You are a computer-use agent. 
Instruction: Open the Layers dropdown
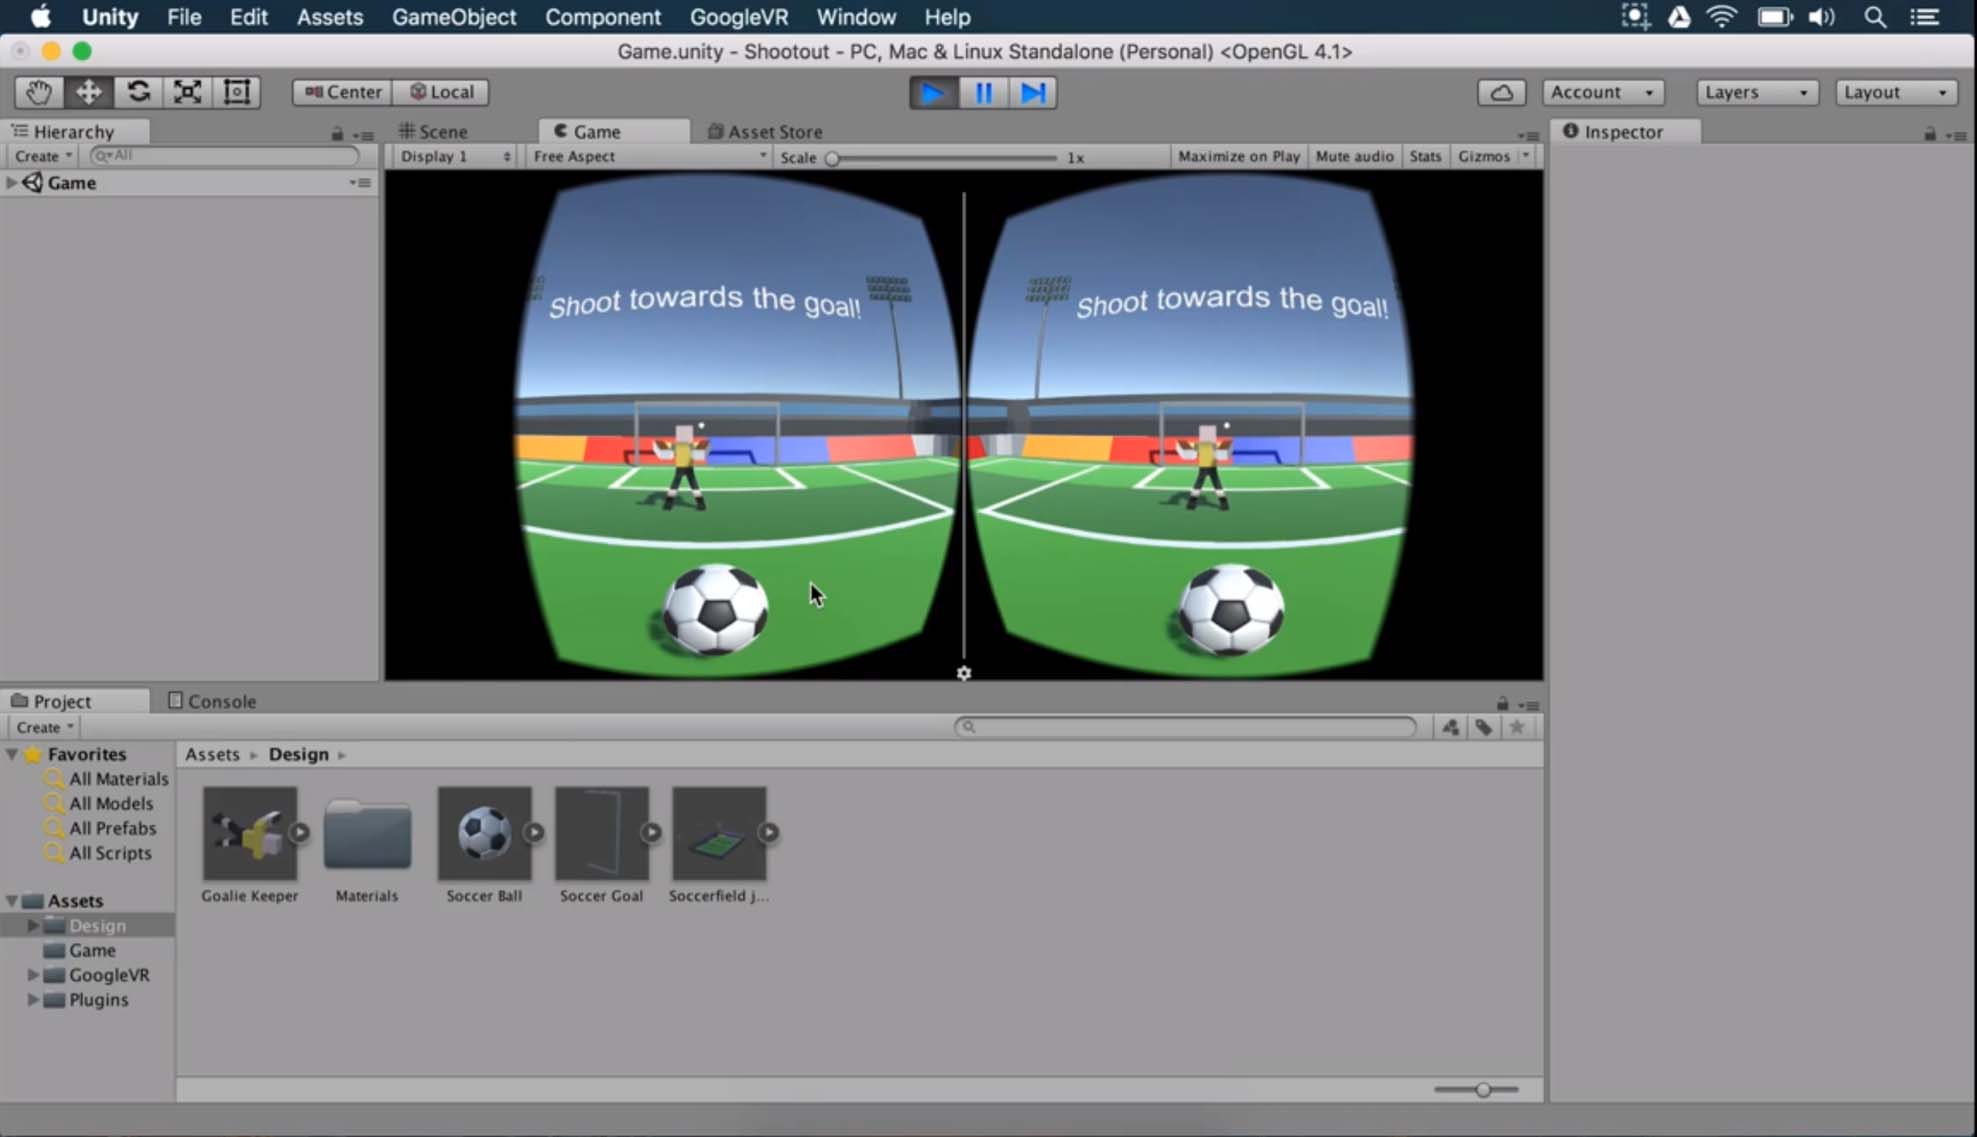[1756, 91]
